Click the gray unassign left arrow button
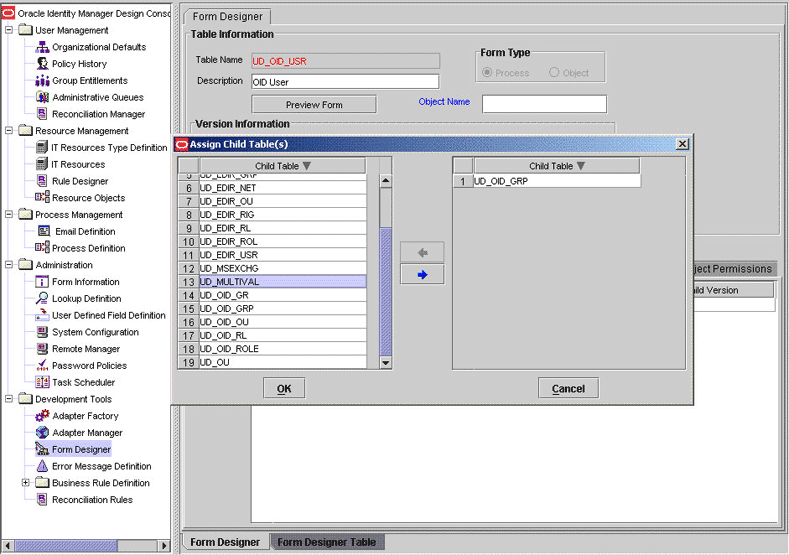This screenshot has height=555, width=789. click(422, 253)
